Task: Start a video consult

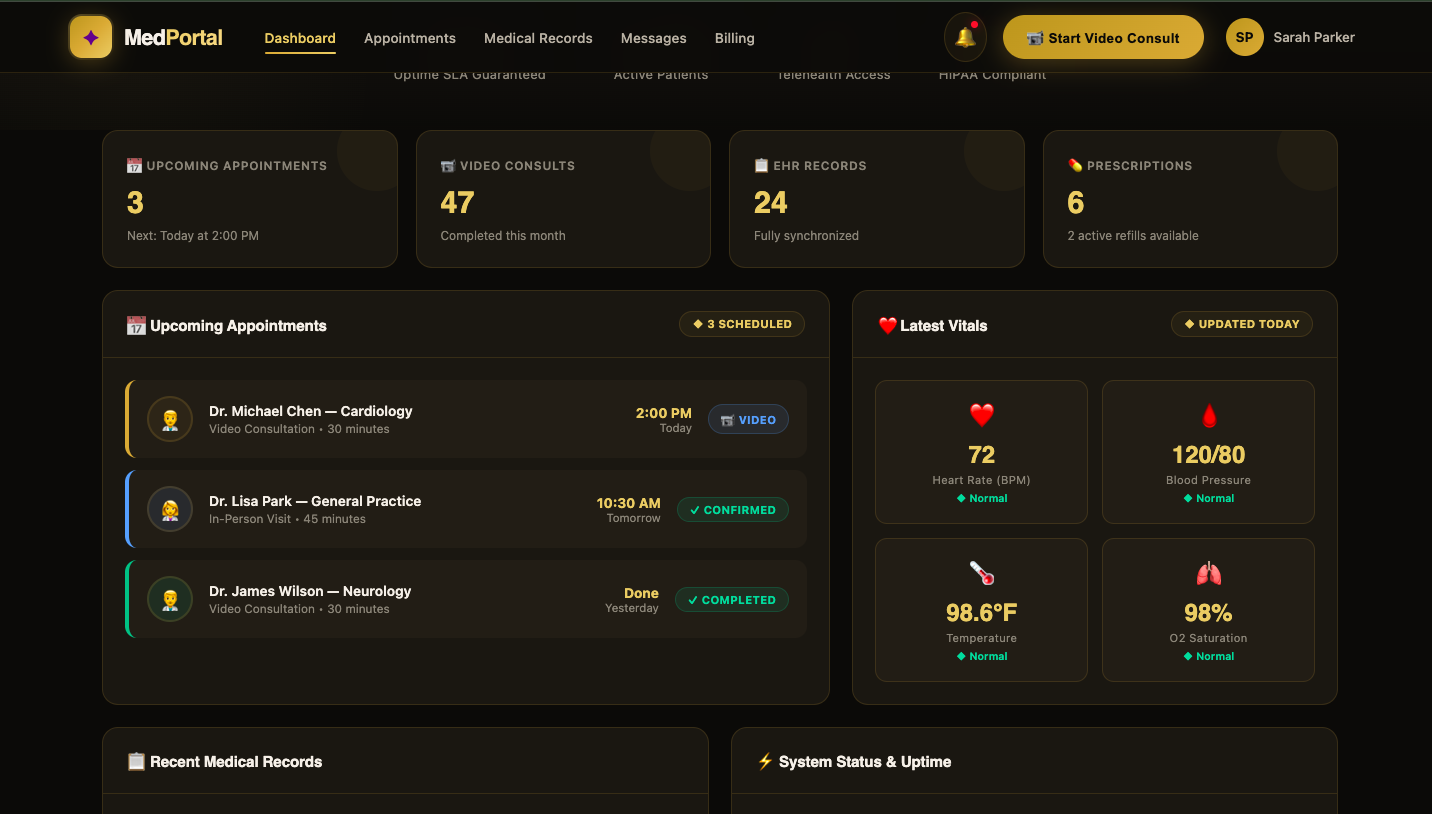Action: [x=1103, y=37]
